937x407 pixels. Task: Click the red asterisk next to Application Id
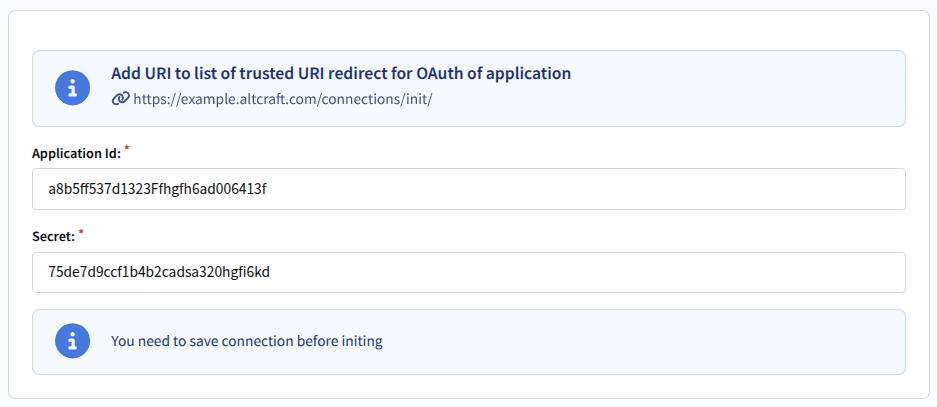pos(127,149)
